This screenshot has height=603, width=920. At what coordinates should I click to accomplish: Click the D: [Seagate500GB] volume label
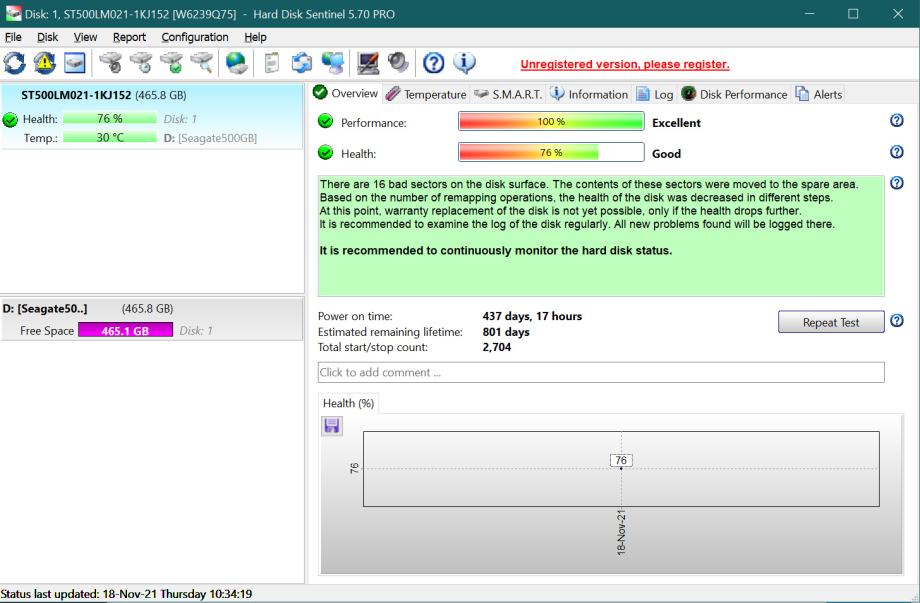(x=210, y=138)
